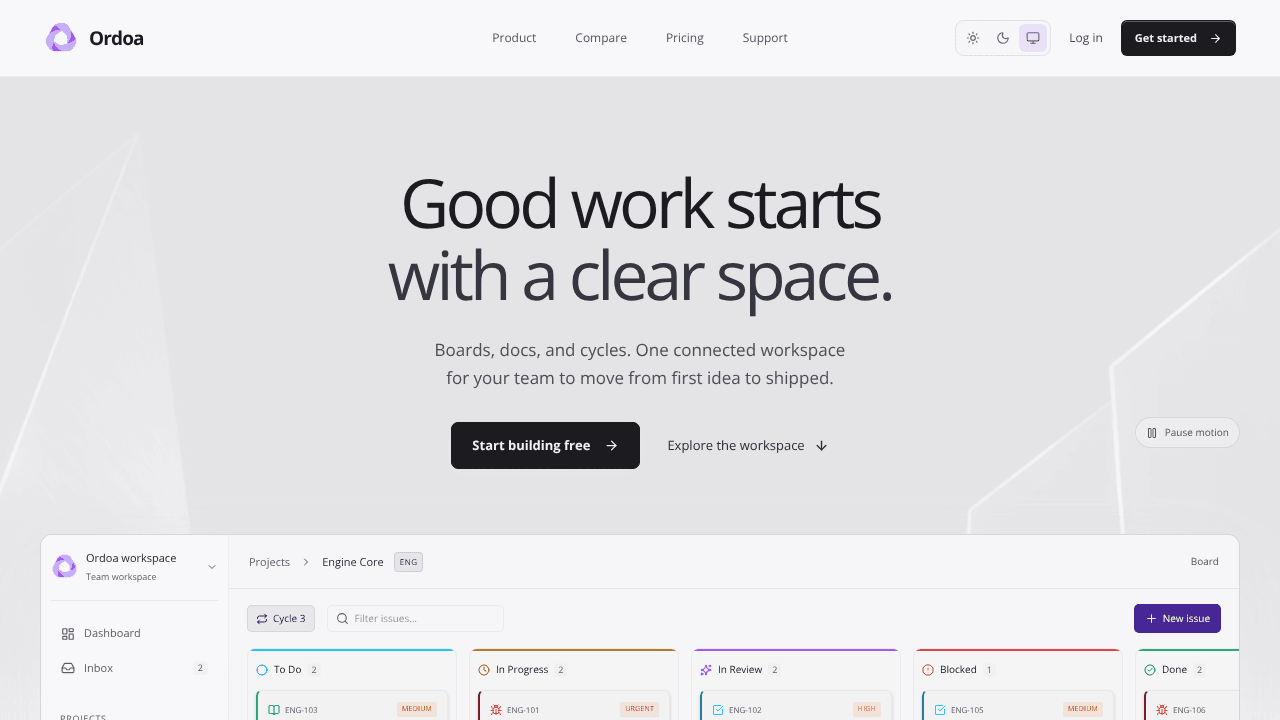Expand the Ordoa workspace switcher

[x=135, y=567]
